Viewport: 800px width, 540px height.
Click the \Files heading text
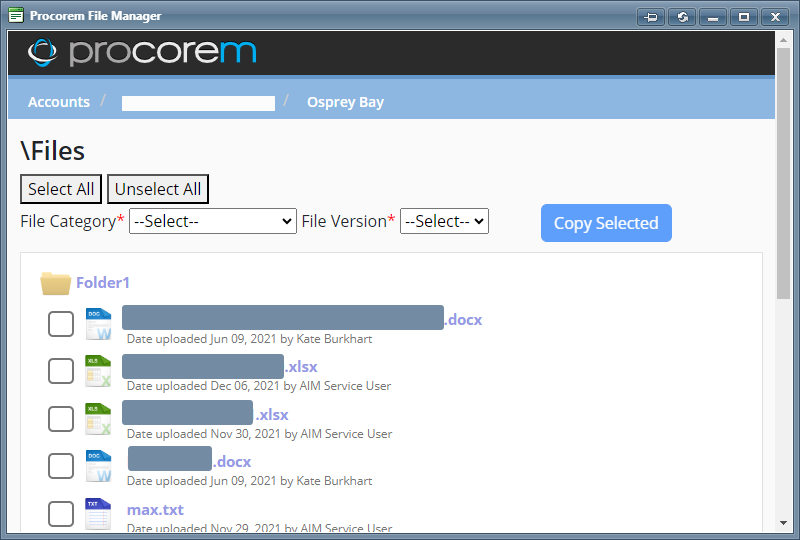tap(53, 151)
